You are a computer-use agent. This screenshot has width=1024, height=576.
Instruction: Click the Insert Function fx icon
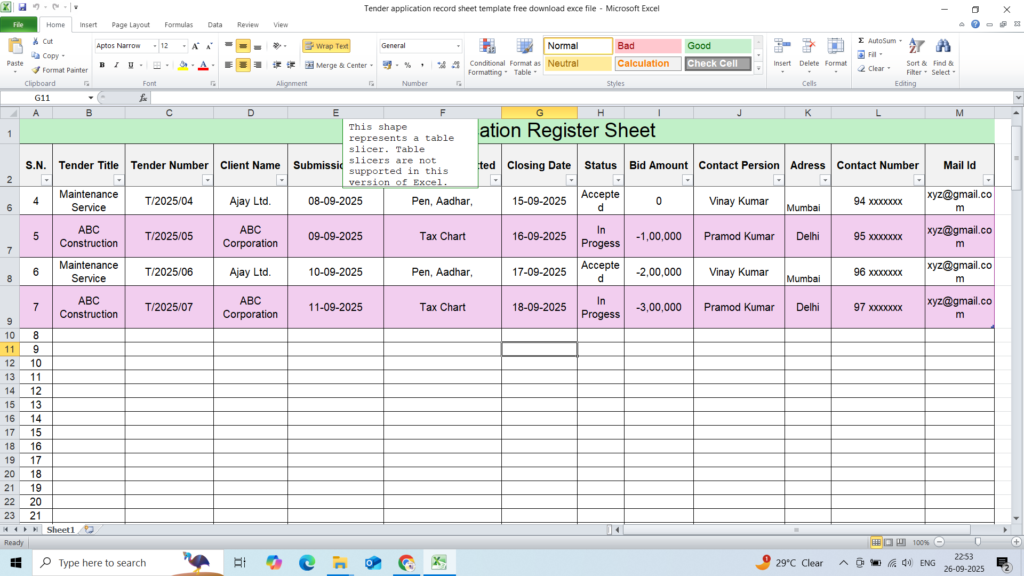tap(143, 98)
